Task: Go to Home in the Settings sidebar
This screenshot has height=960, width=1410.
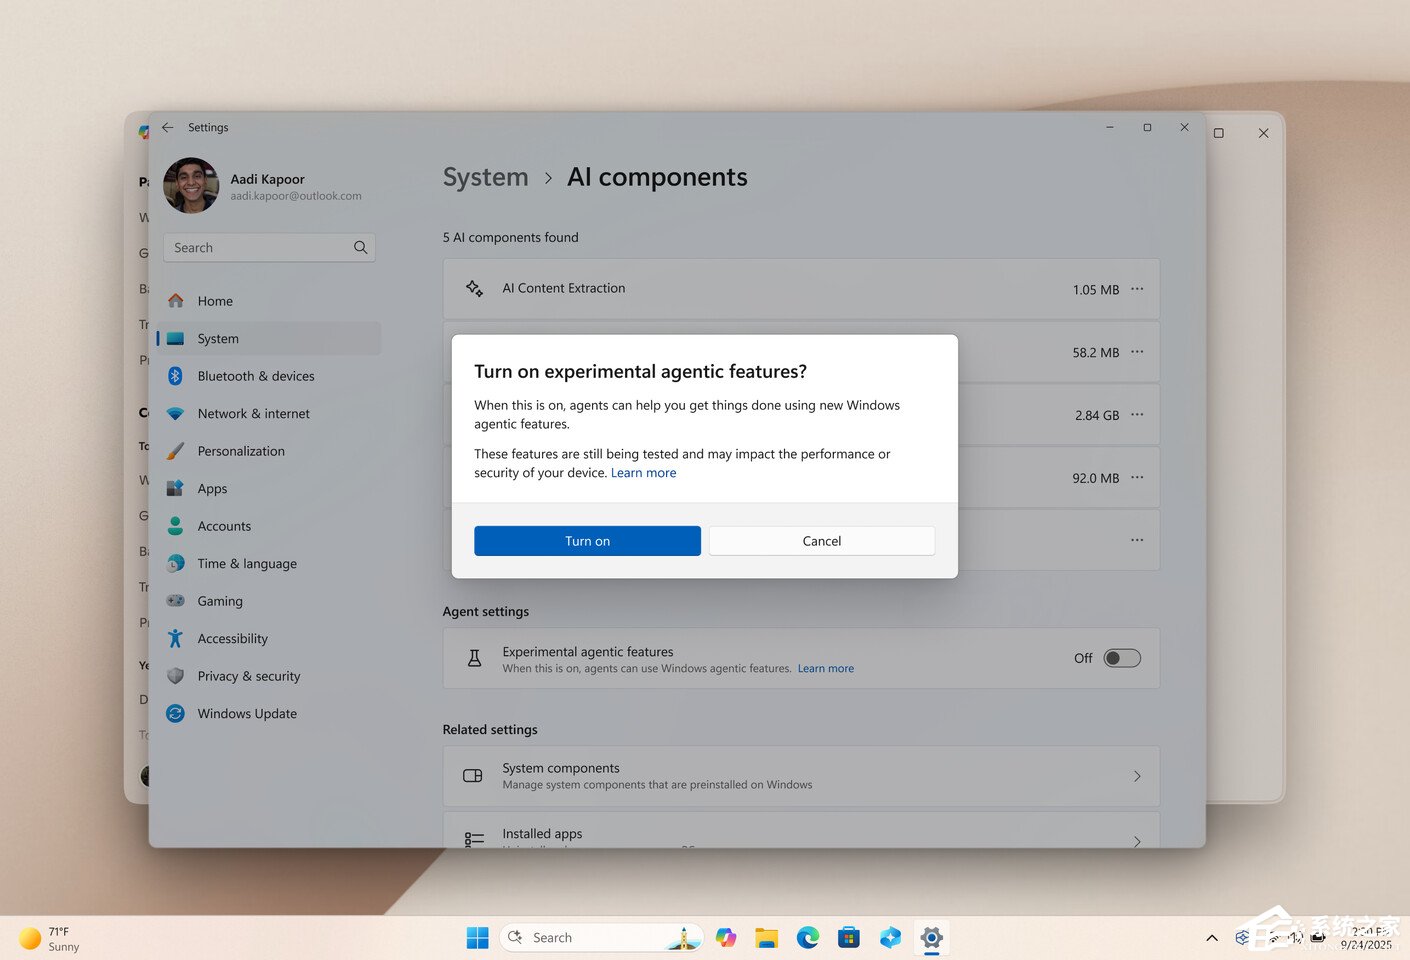Action: pos(215,300)
